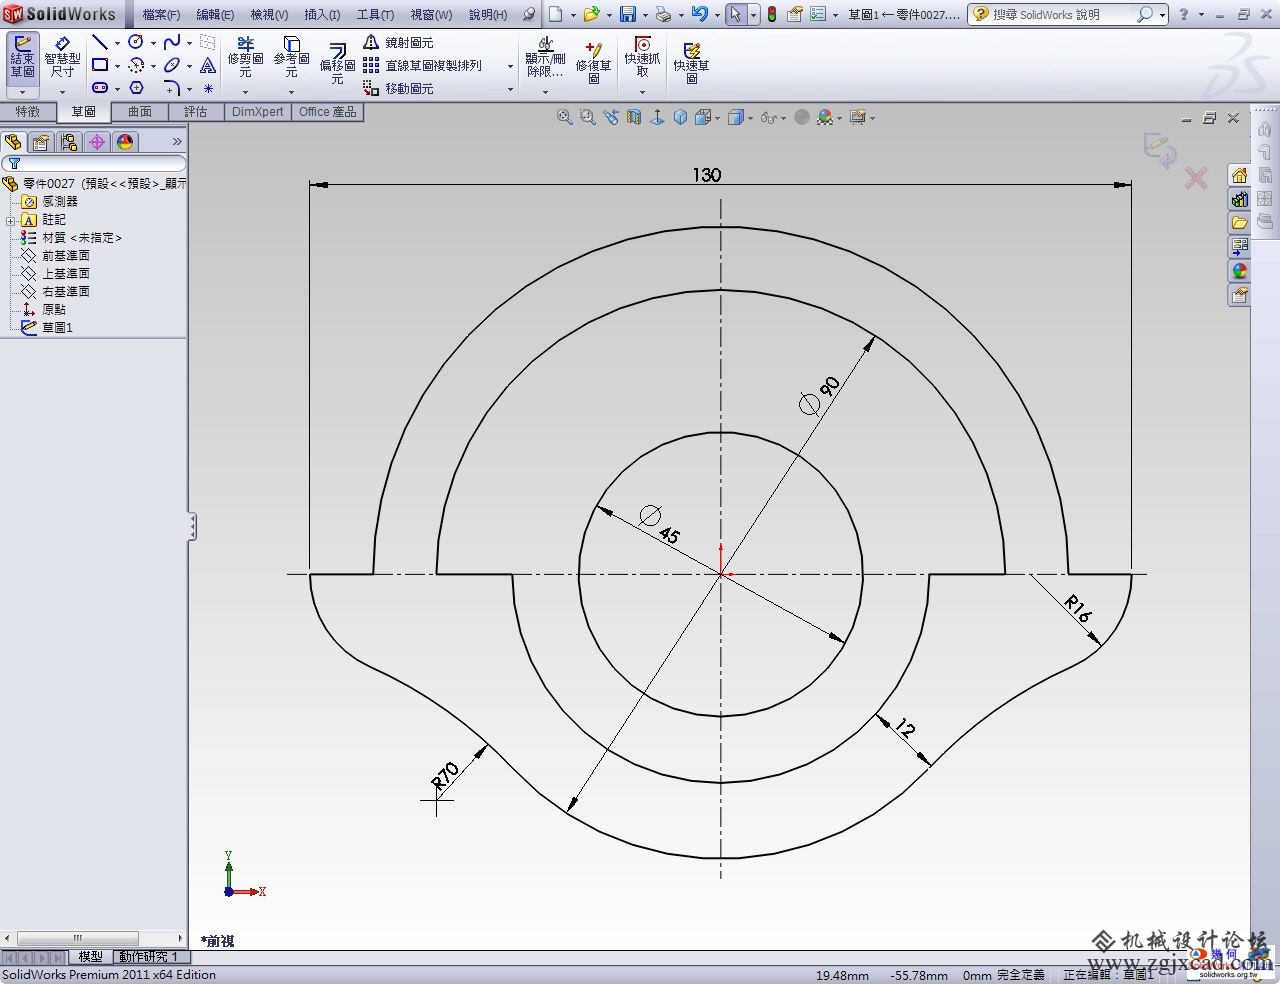Open the Line tool dropdown arrow
The image size is (1280, 984).
point(116,43)
